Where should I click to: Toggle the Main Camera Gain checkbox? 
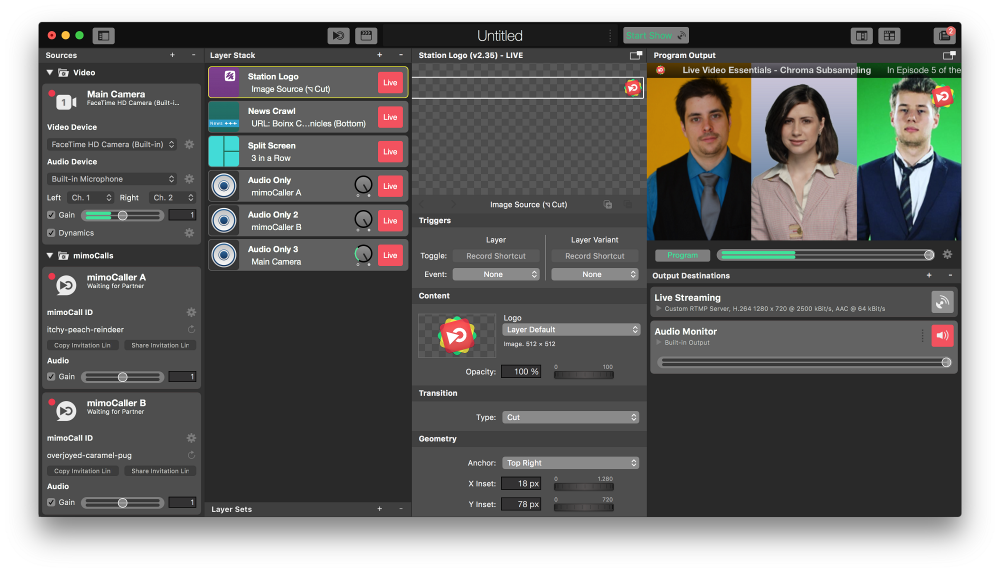coord(51,216)
